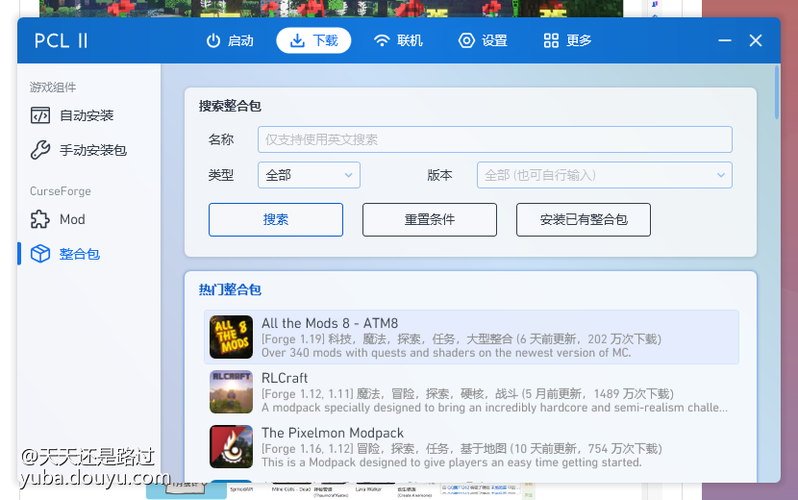Click the puzzle piece icon beside Mod
The height and width of the screenshot is (500, 798).
point(40,219)
